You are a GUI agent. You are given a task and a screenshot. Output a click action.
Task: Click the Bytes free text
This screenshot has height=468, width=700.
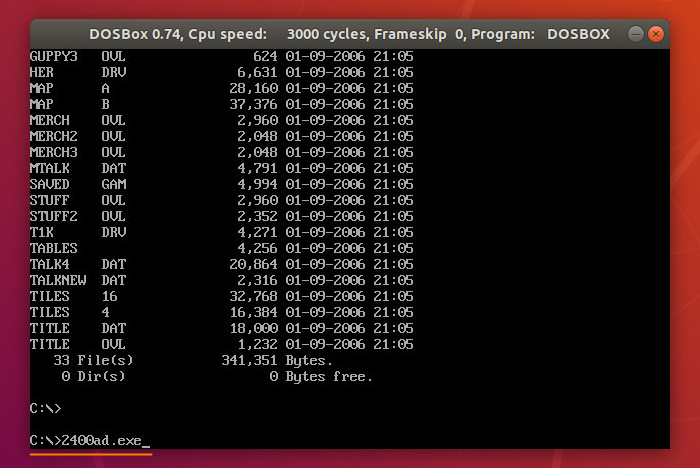click(329, 377)
